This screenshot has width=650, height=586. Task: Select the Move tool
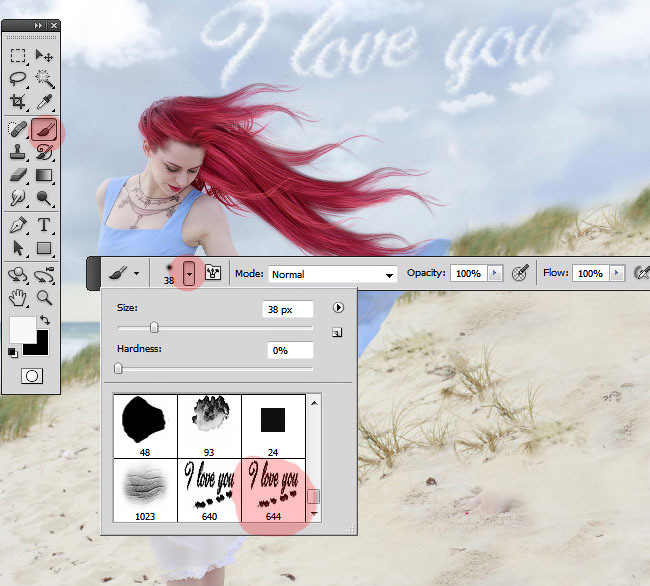click(44, 56)
